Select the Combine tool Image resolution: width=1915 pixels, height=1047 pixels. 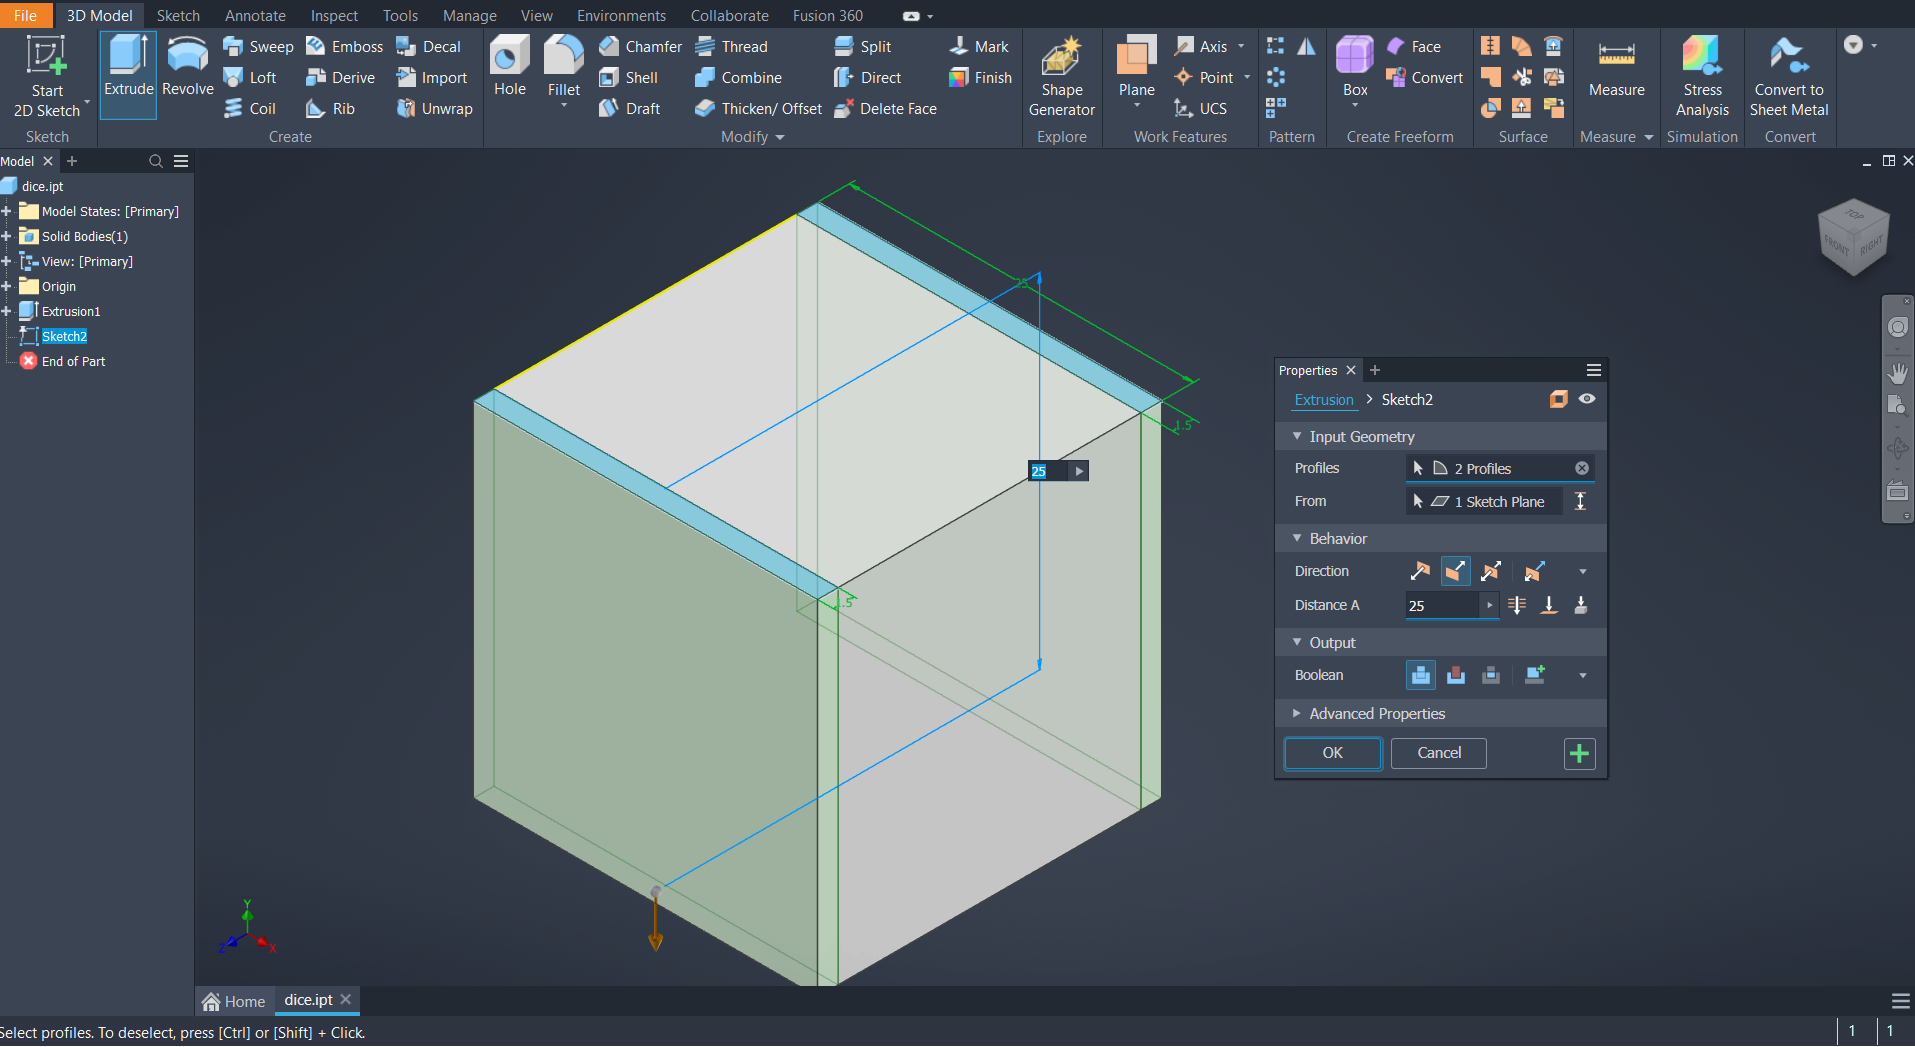[x=739, y=78]
